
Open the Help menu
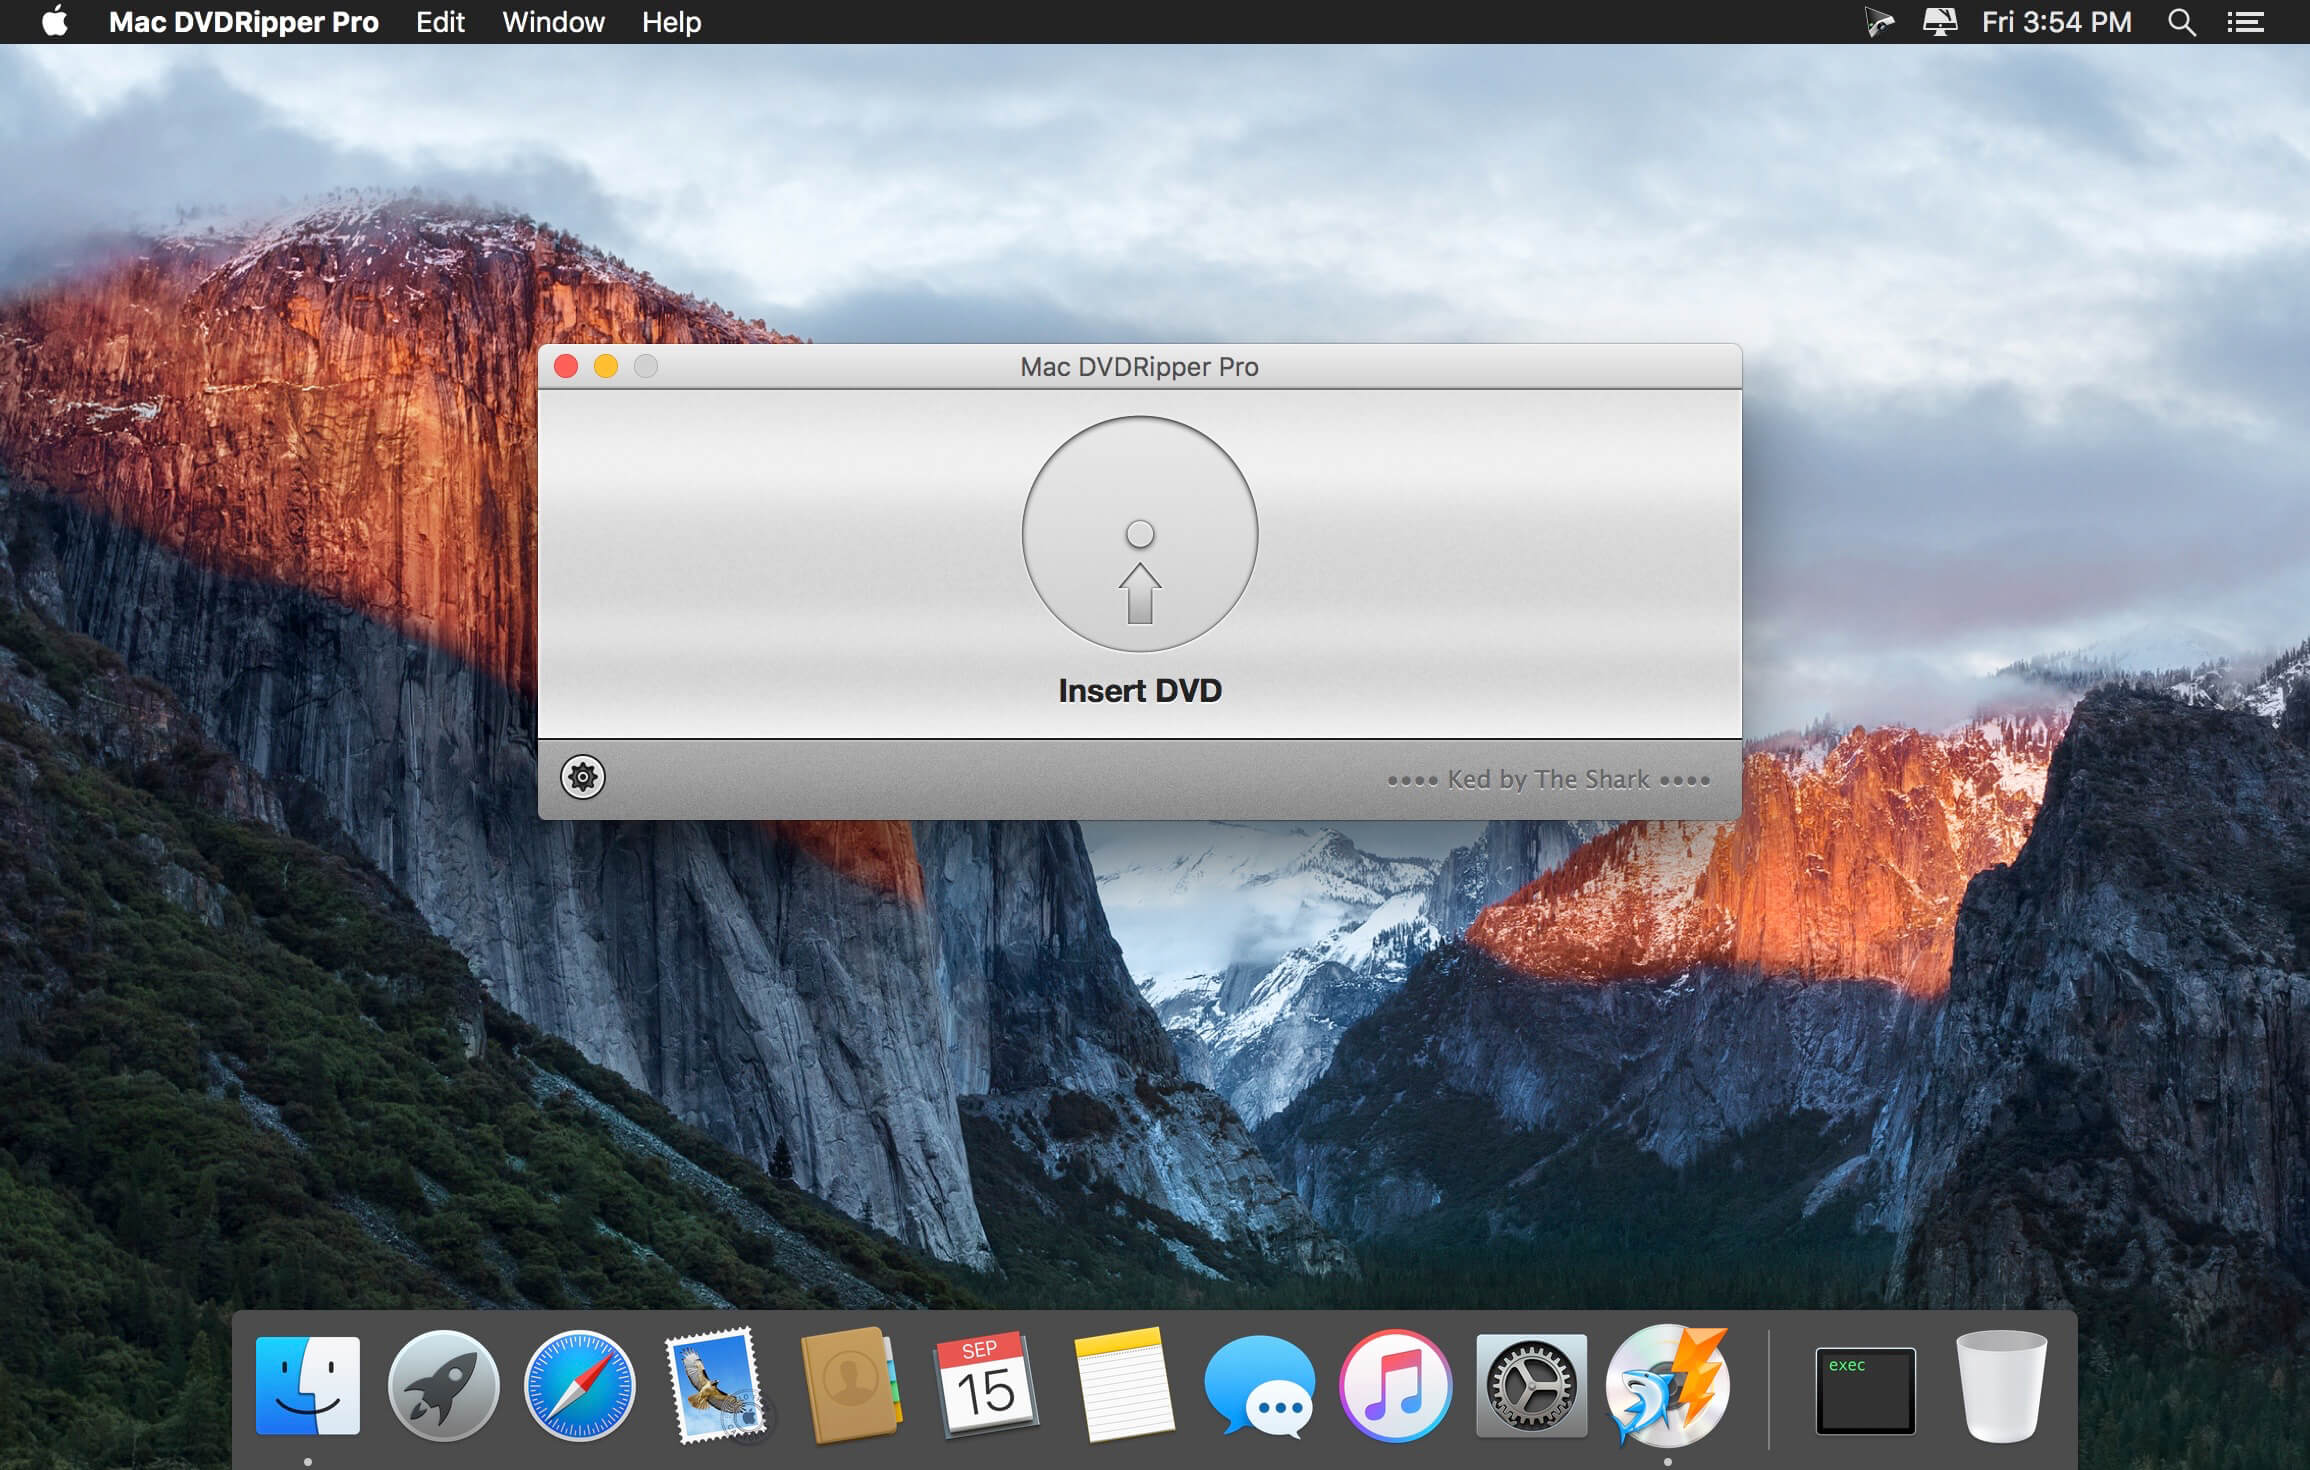tap(671, 22)
